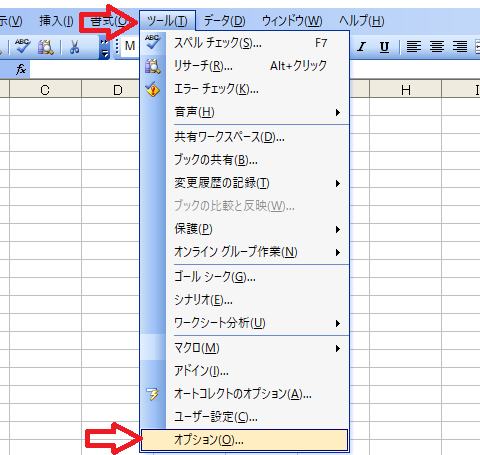Screen dimensions: 480x455
Task: Open the ヘルプ(H) menu
Action: tap(362, 21)
